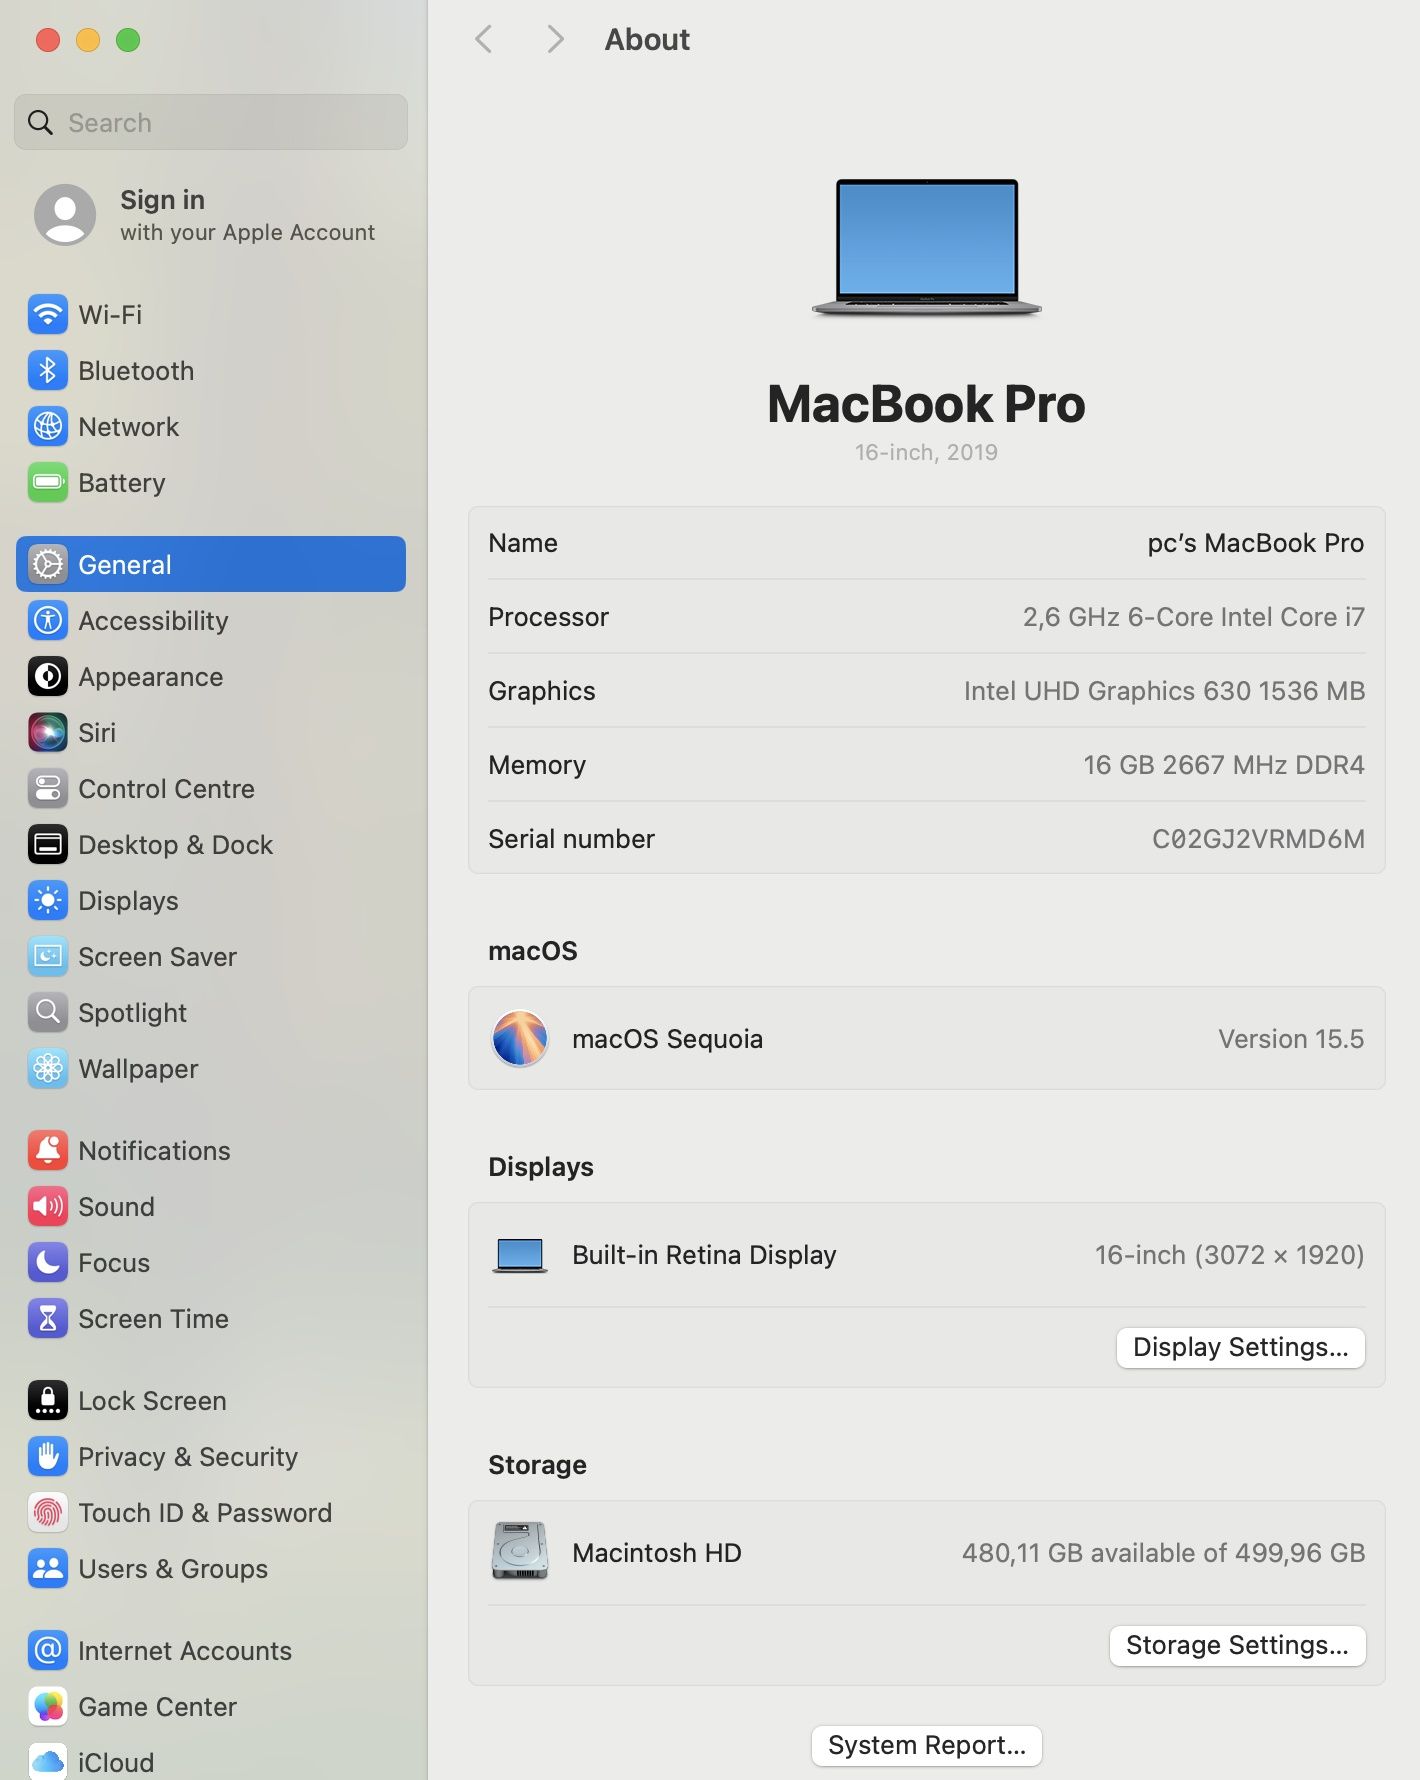Open Display Settings button
The height and width of the screenshot is (1780, 1420).
click(1241, 1347)
